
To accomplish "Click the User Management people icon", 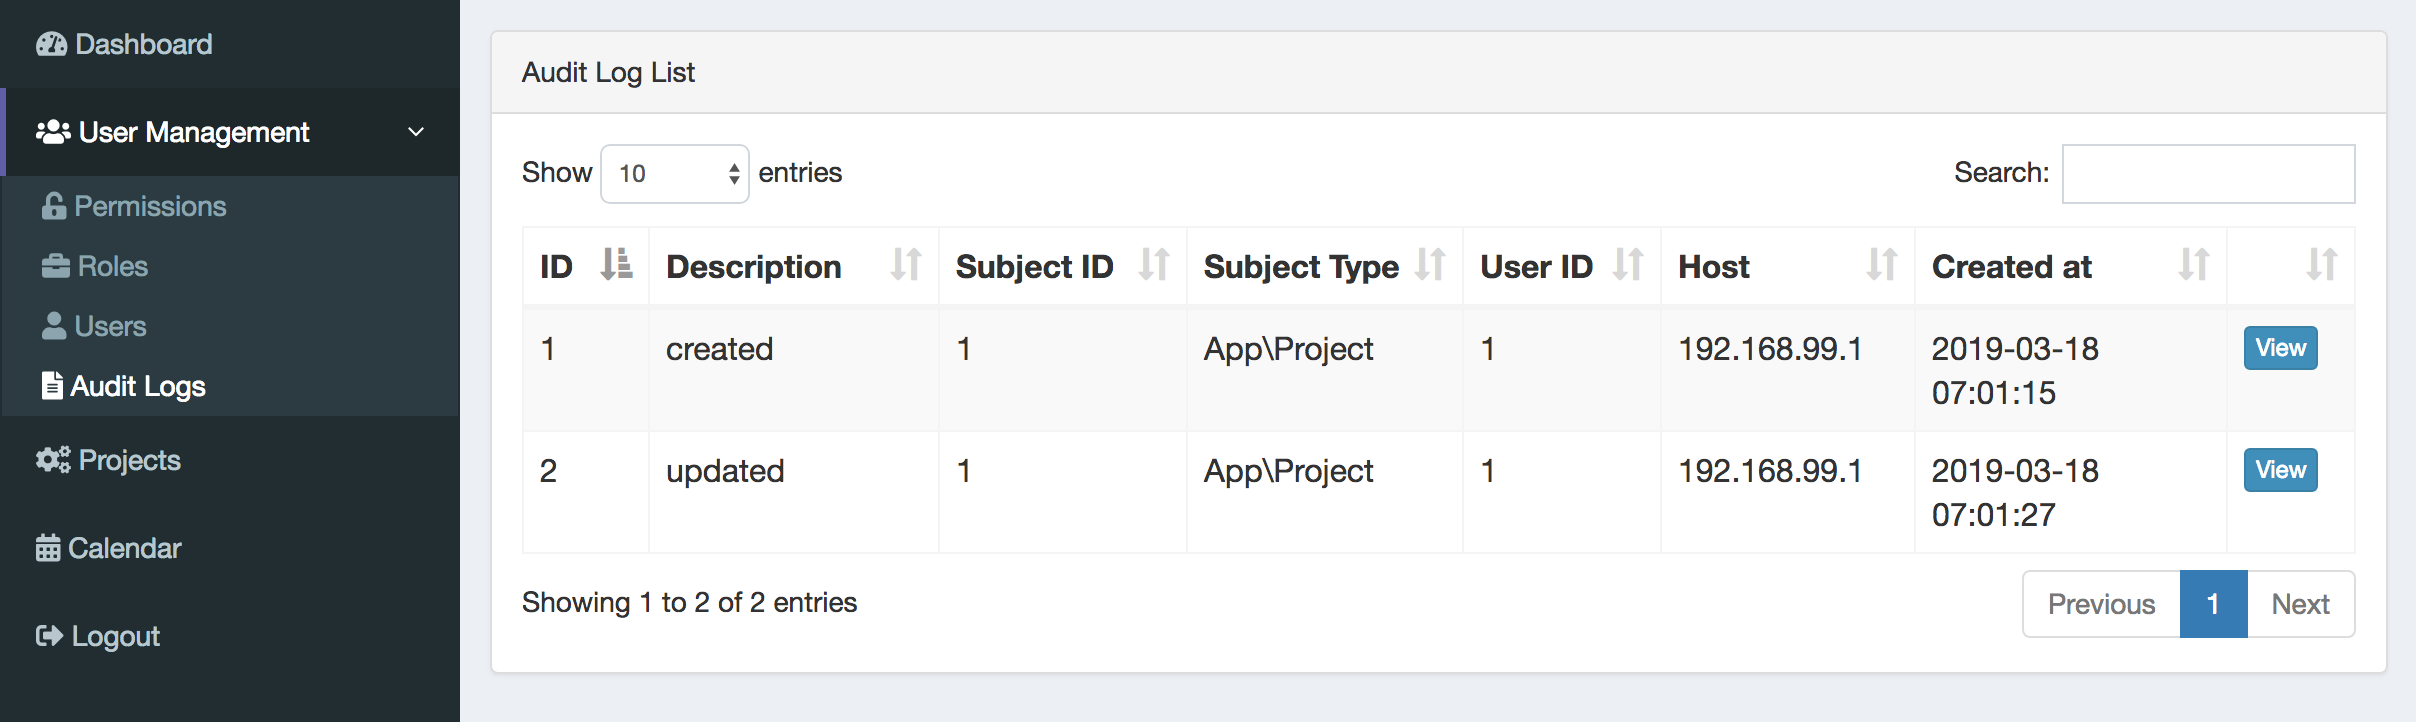I will (53, 132).
